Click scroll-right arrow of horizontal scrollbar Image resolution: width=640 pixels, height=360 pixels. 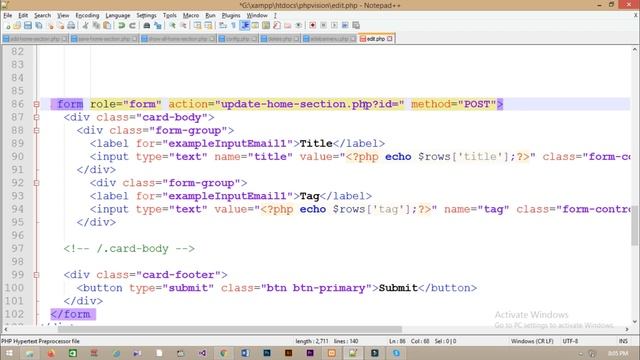coord(627,329)
